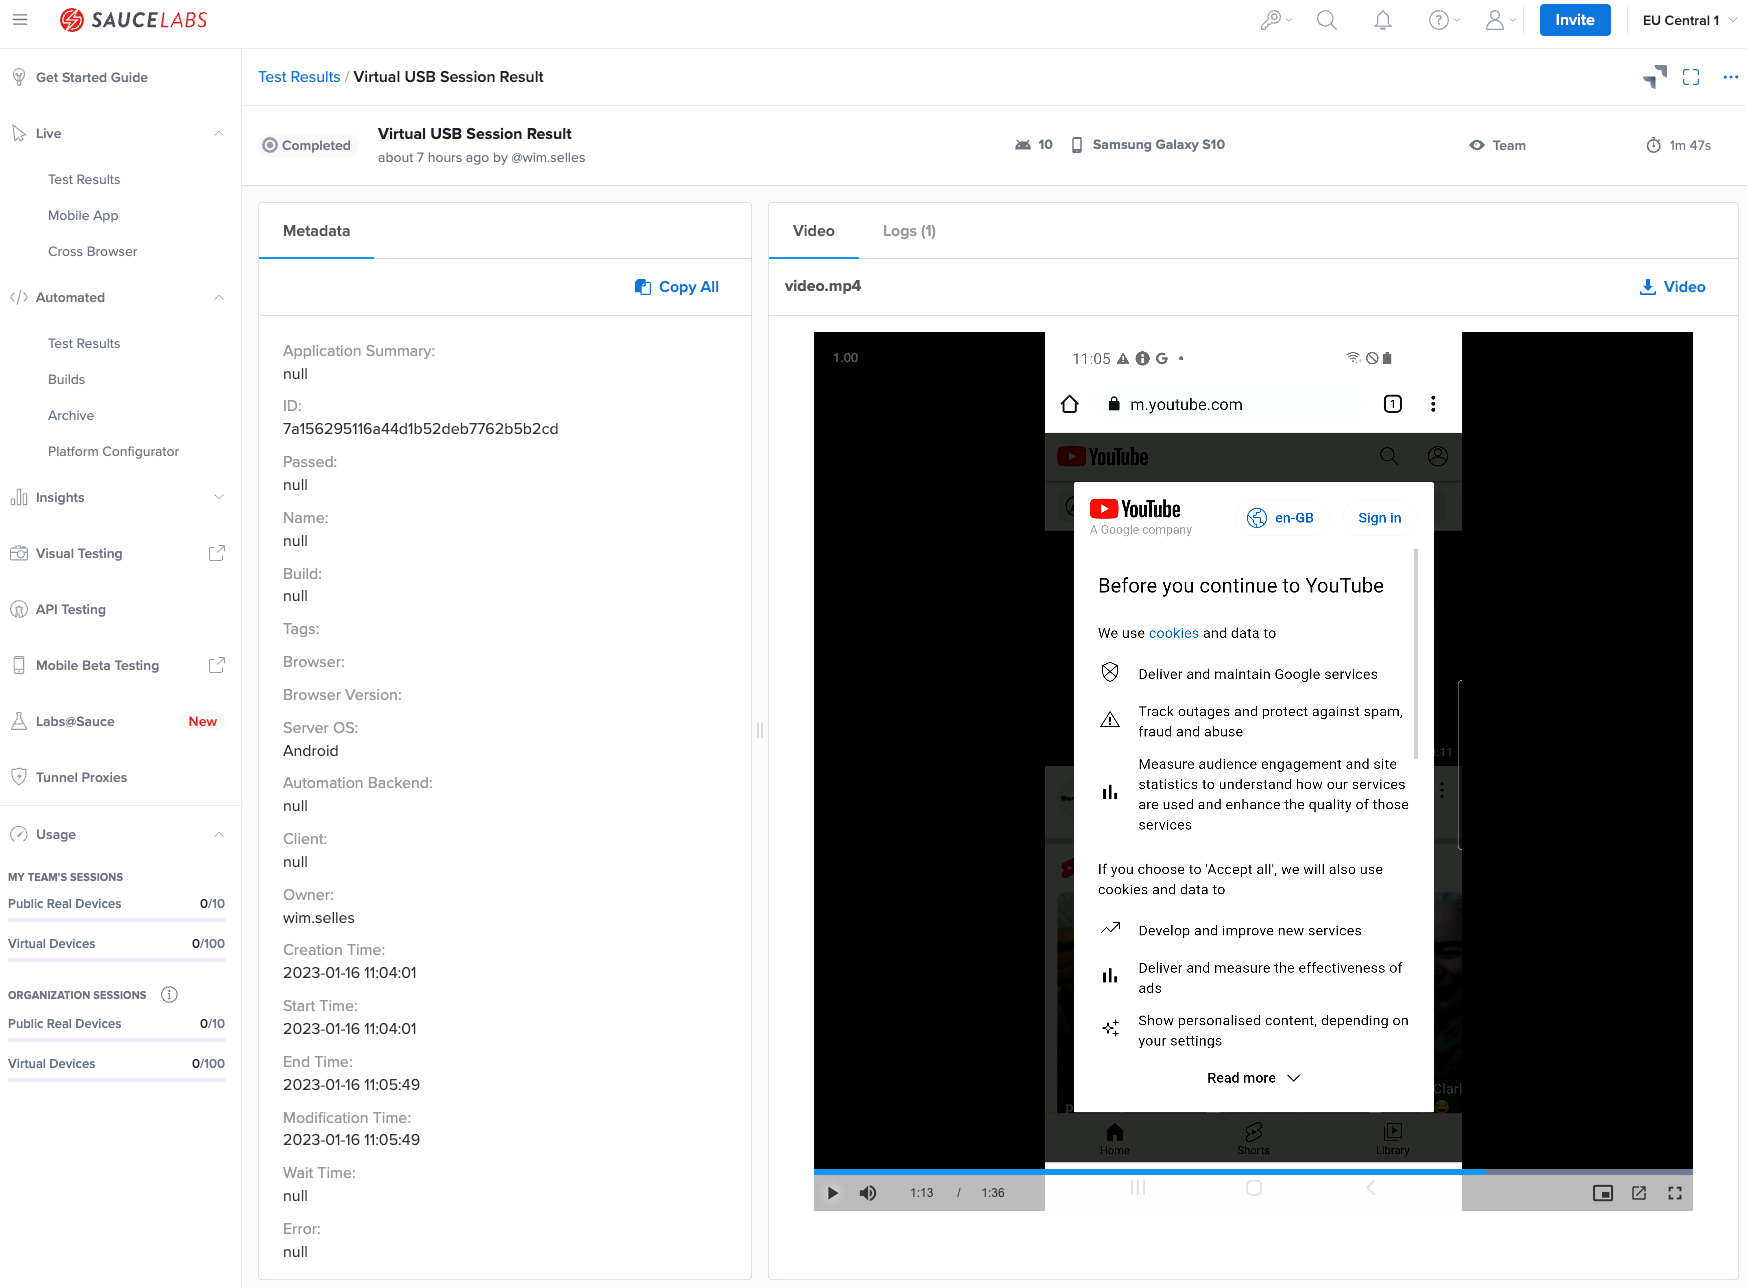
Task: Go to Test Results breadcrumb link
Action: pyautogui.click(x=299, y=77)
